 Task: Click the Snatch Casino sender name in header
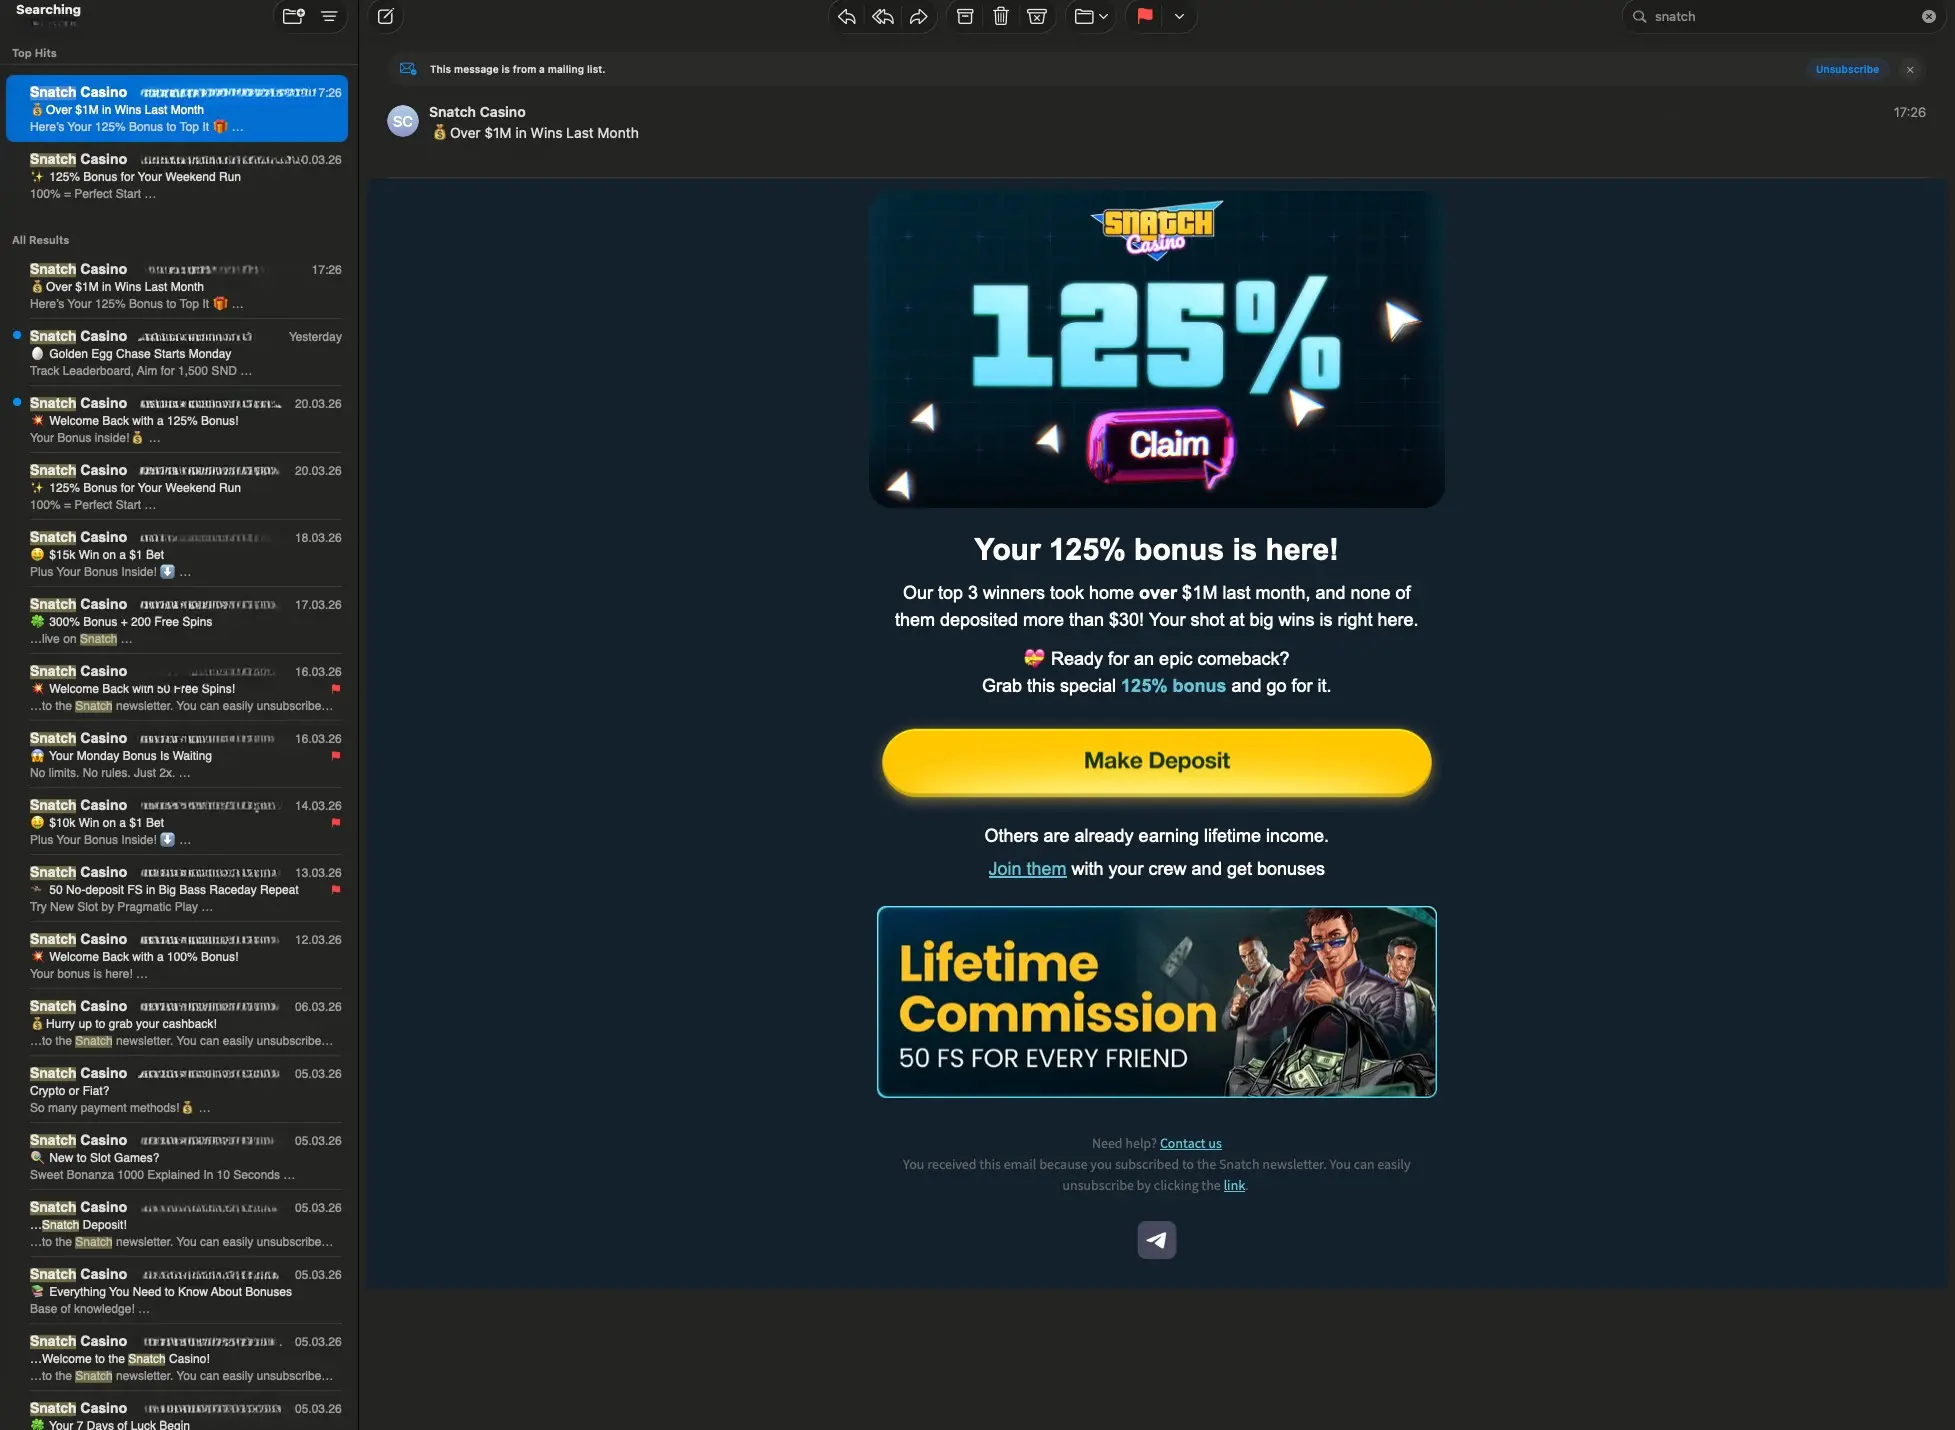[x=477, y=112]
